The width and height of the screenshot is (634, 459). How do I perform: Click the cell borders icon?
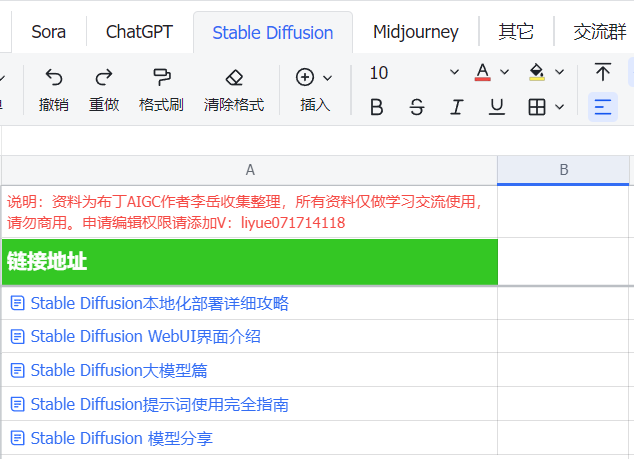[x=537, y=107]
